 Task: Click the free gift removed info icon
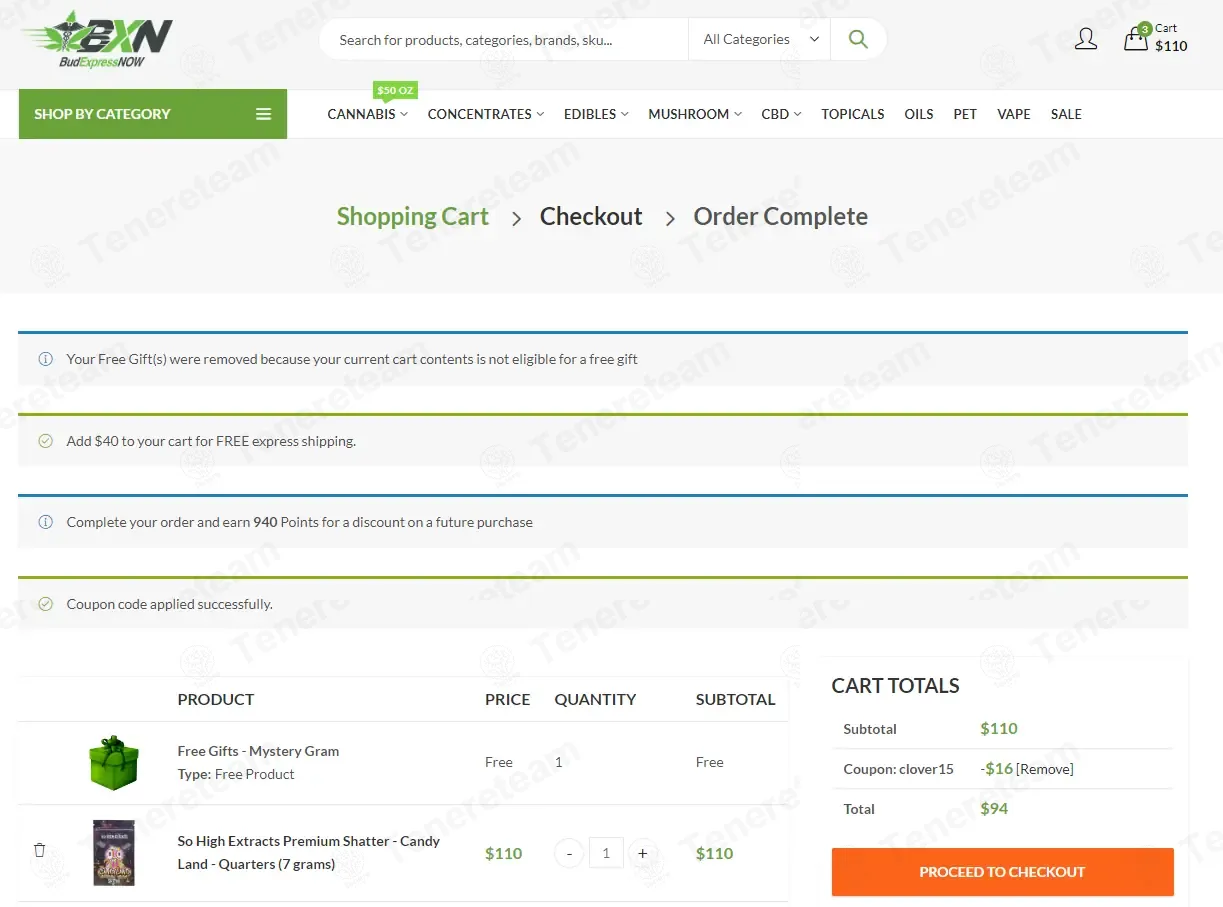45,359
